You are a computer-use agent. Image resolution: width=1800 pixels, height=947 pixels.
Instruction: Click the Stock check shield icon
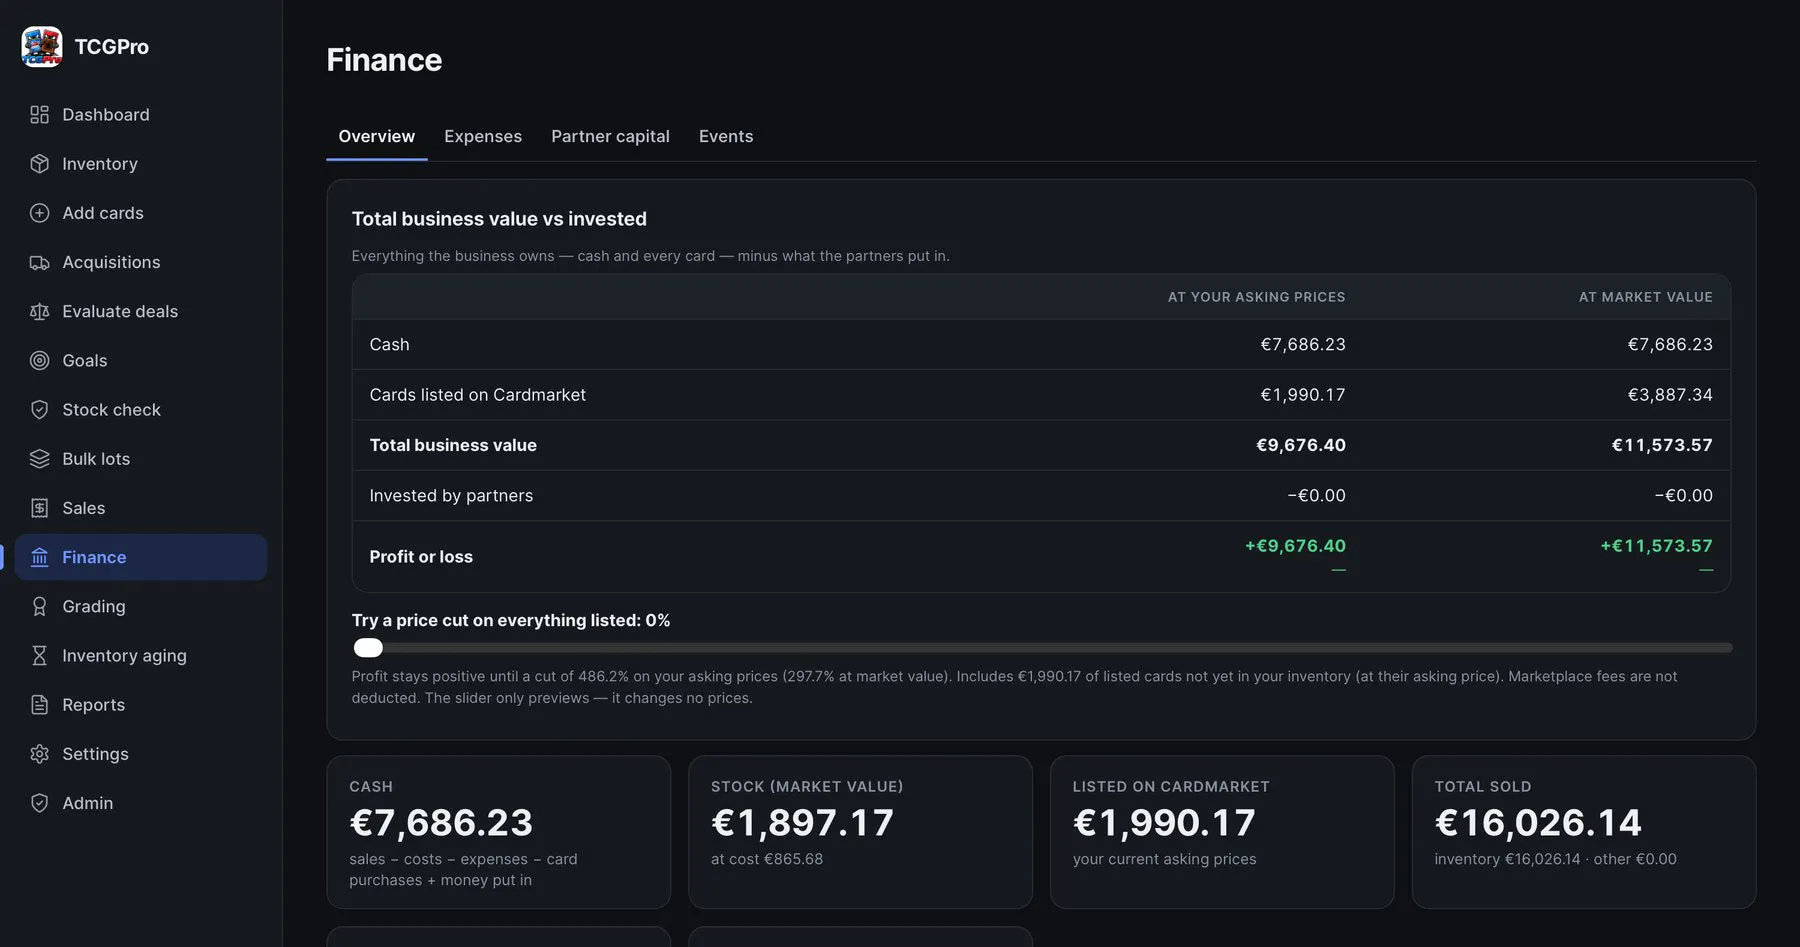pyautogui.click(x=39, y=409)
